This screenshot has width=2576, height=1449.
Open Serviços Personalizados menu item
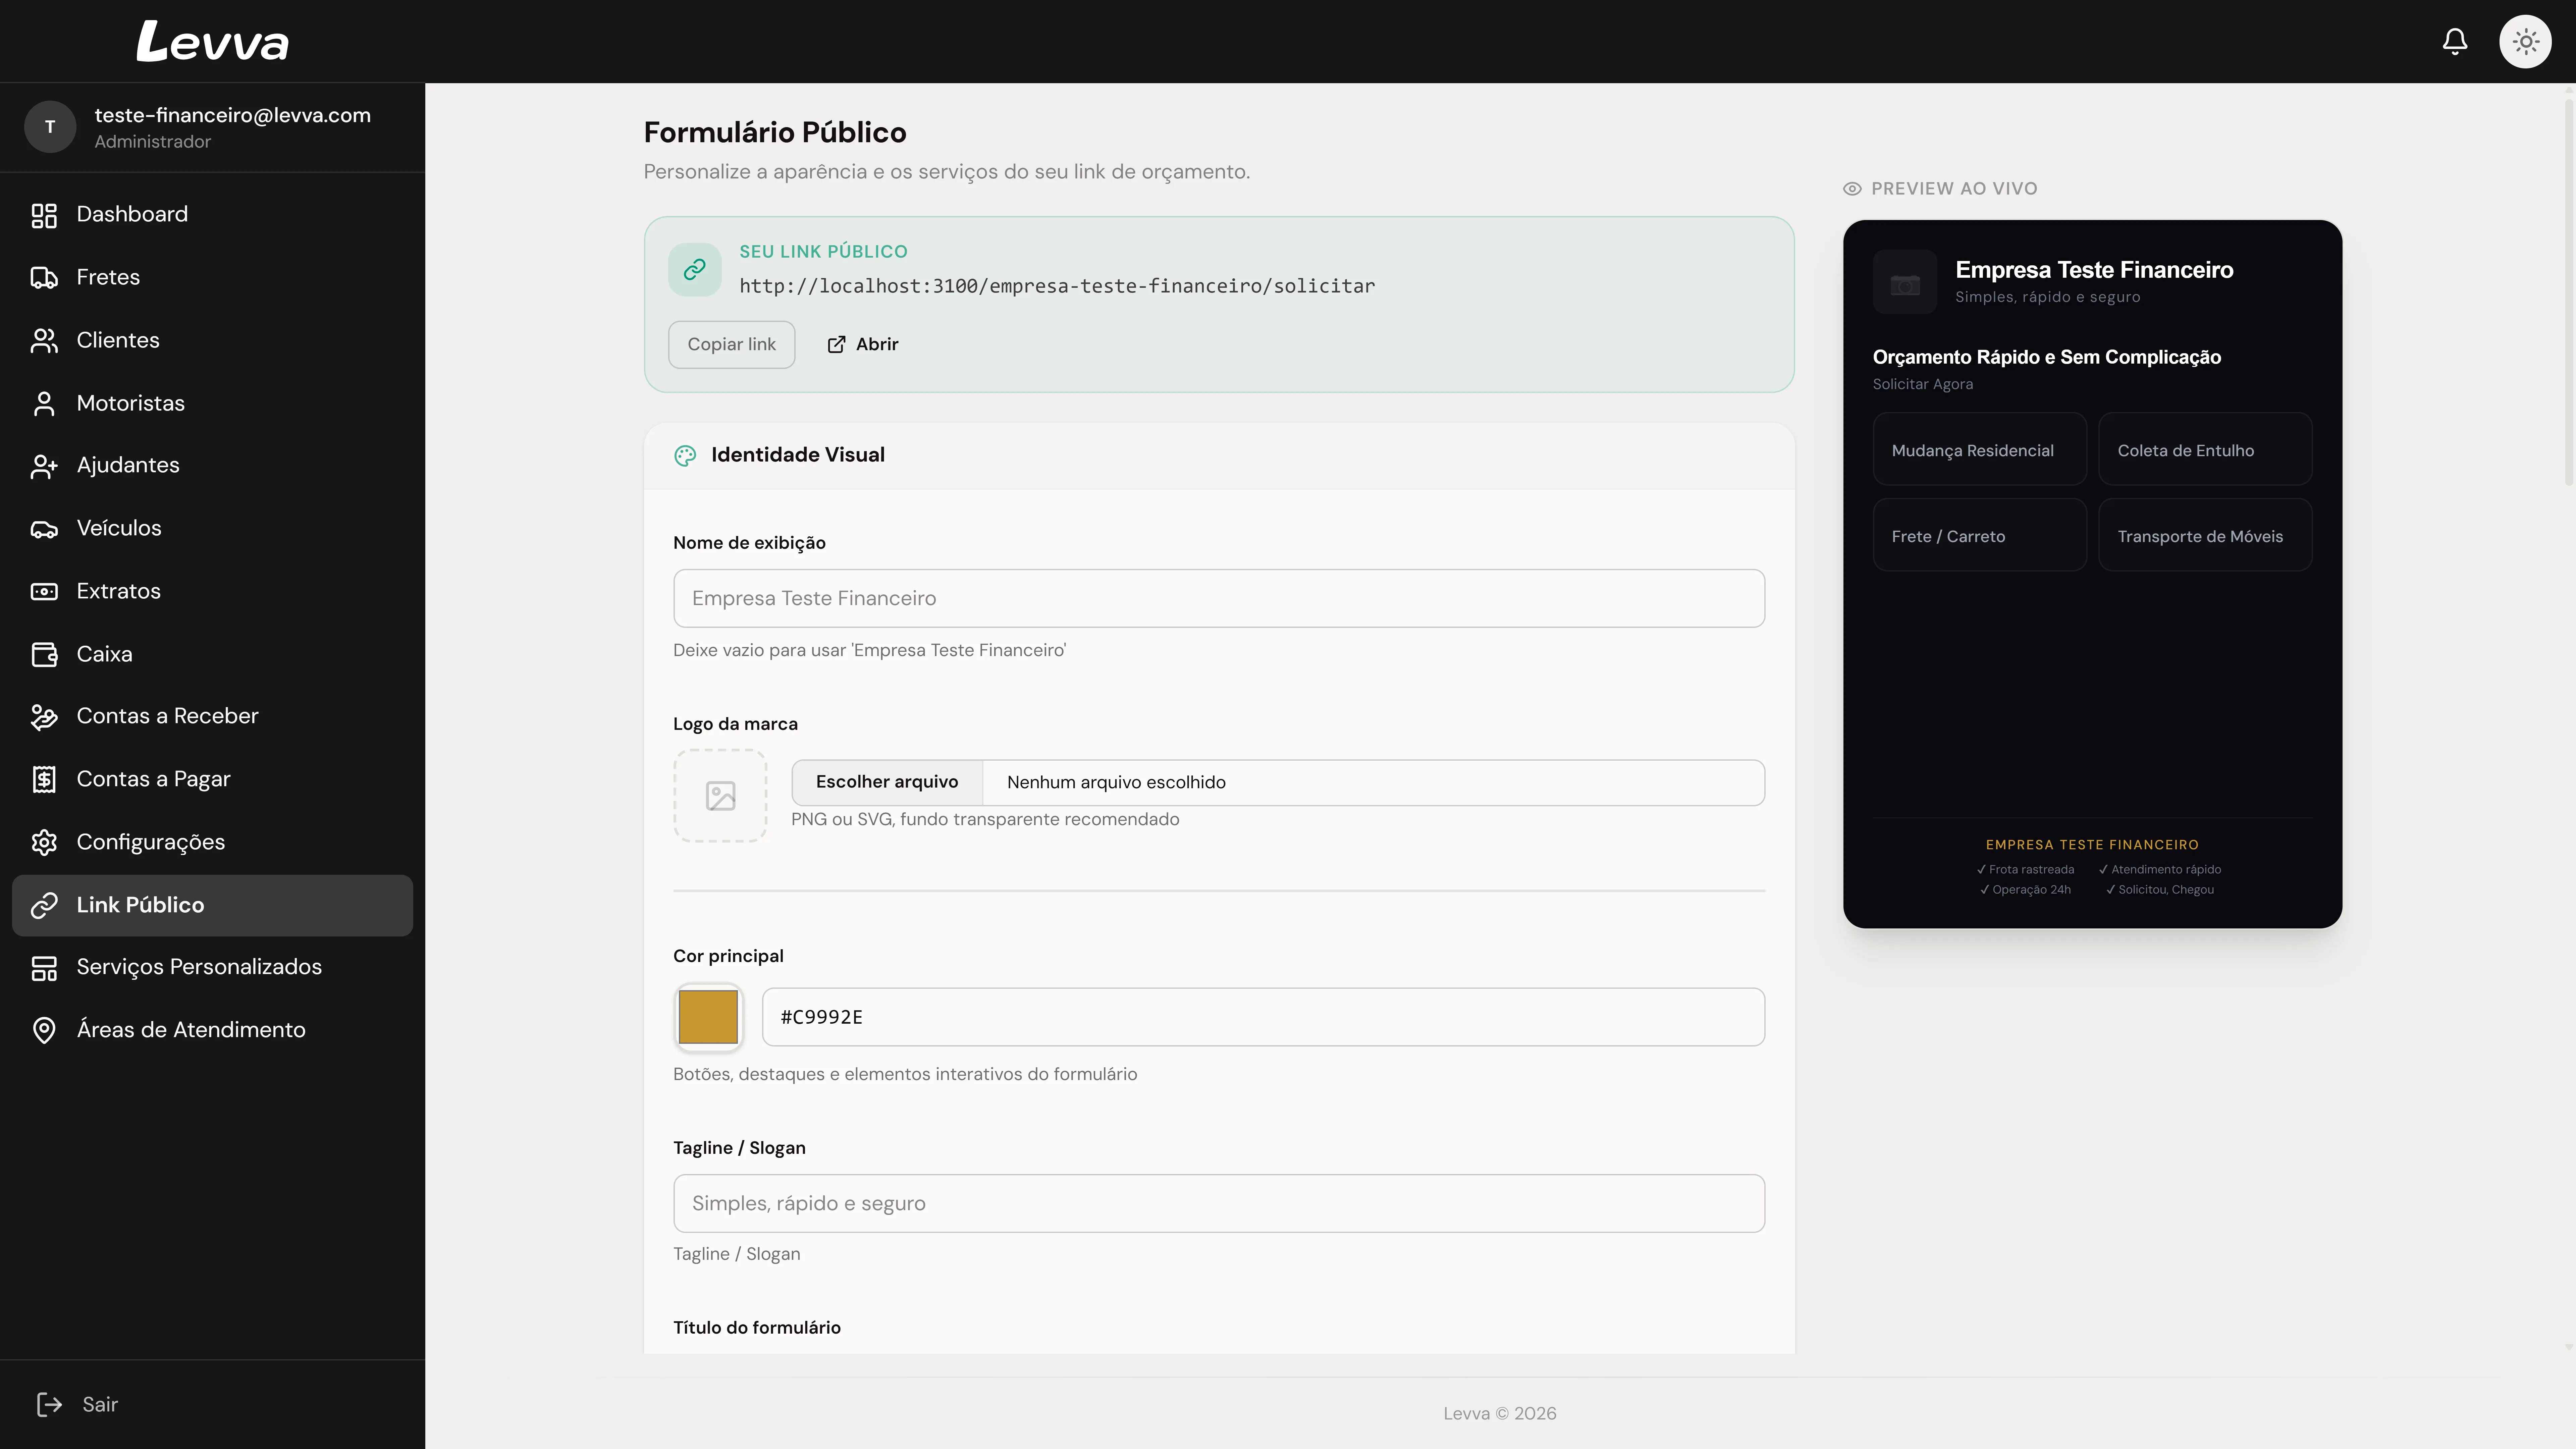coord(199,967)
